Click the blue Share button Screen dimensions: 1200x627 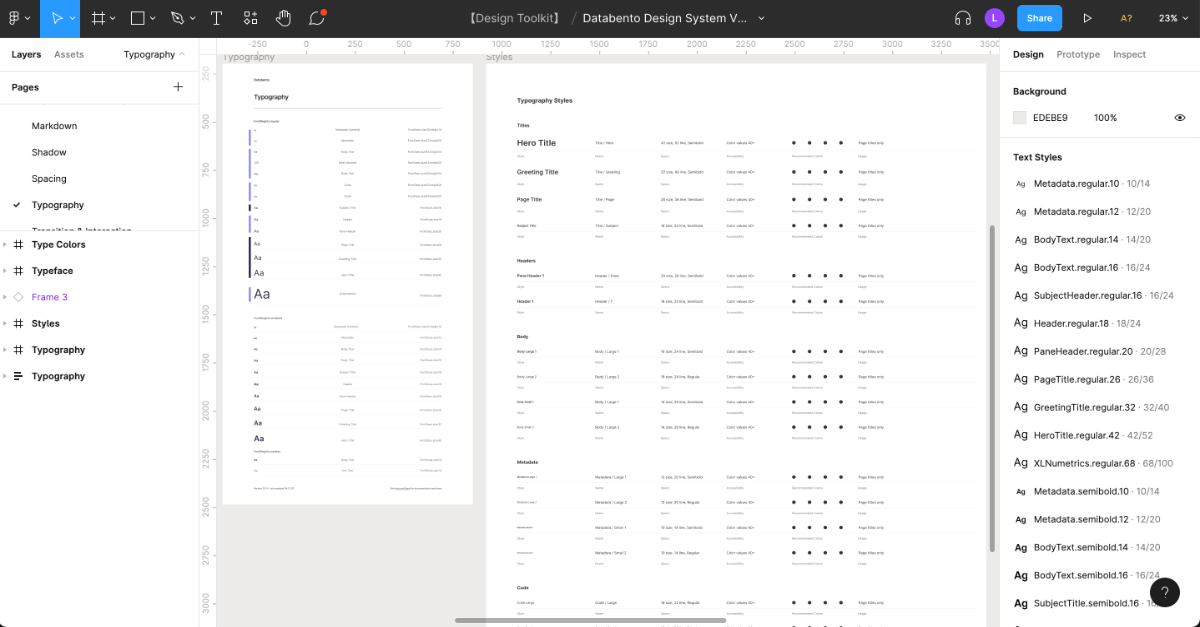click(x=1039, y=18)
